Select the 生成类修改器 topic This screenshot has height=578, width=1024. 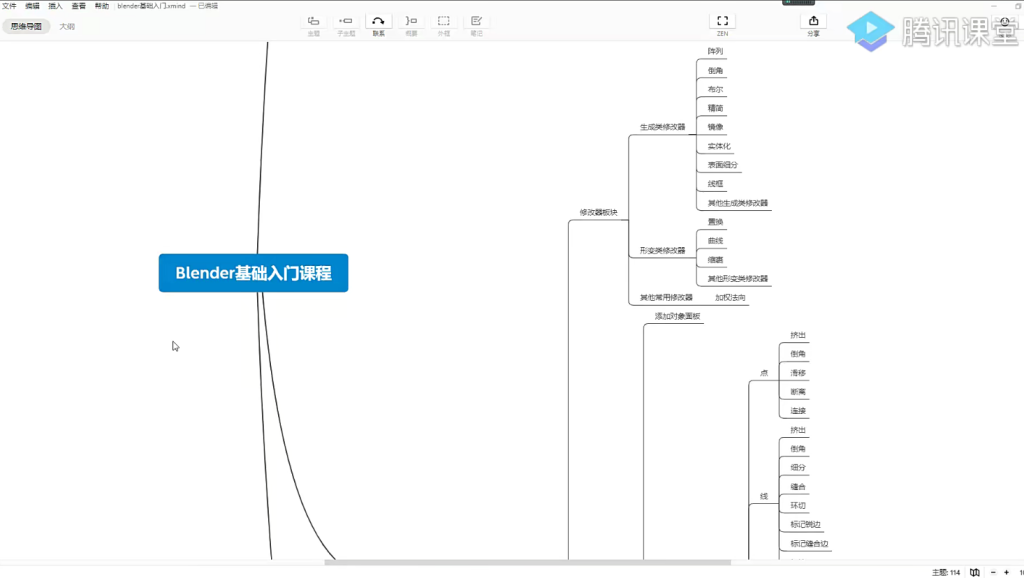(x=662, y=127)
